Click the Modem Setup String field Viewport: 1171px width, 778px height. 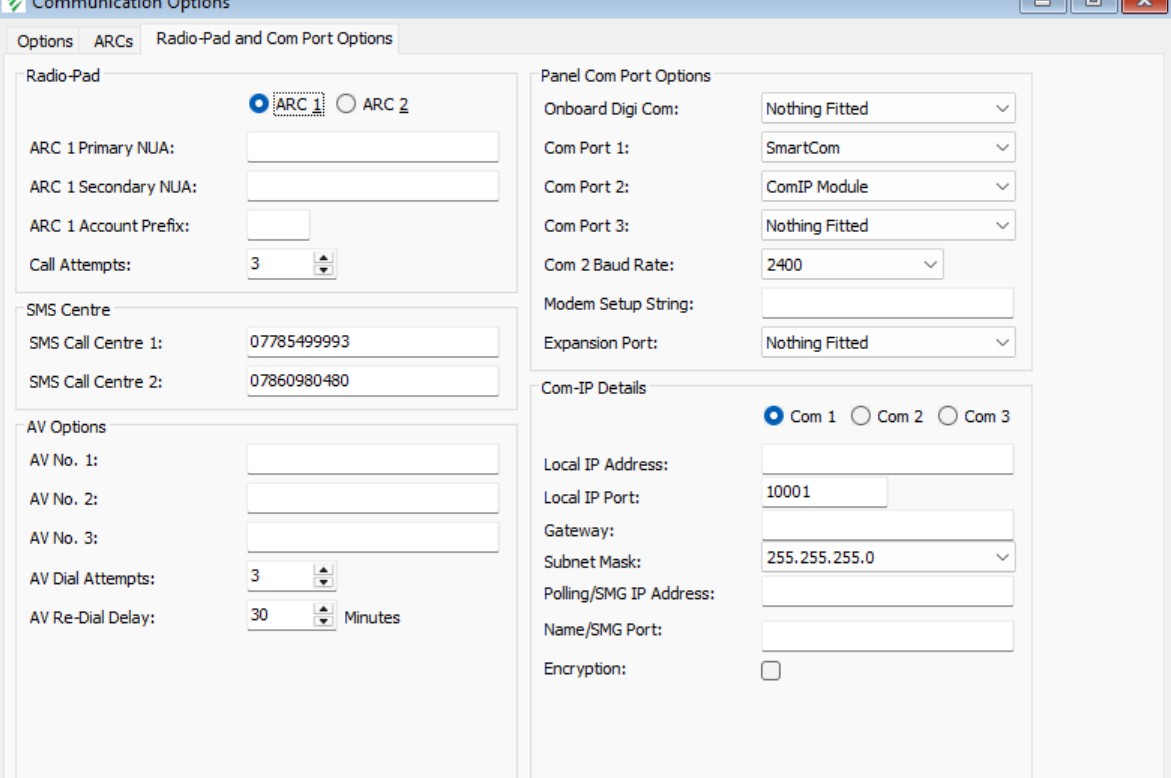[887, 303]
